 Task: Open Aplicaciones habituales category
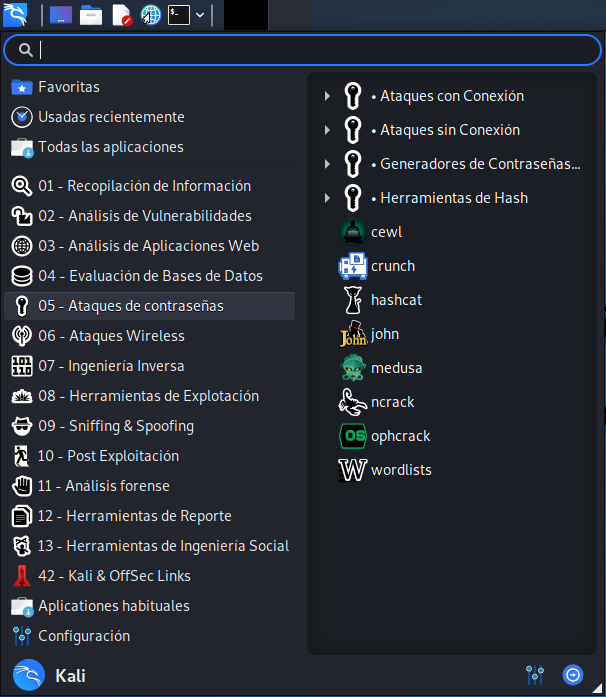click(149, 606)
